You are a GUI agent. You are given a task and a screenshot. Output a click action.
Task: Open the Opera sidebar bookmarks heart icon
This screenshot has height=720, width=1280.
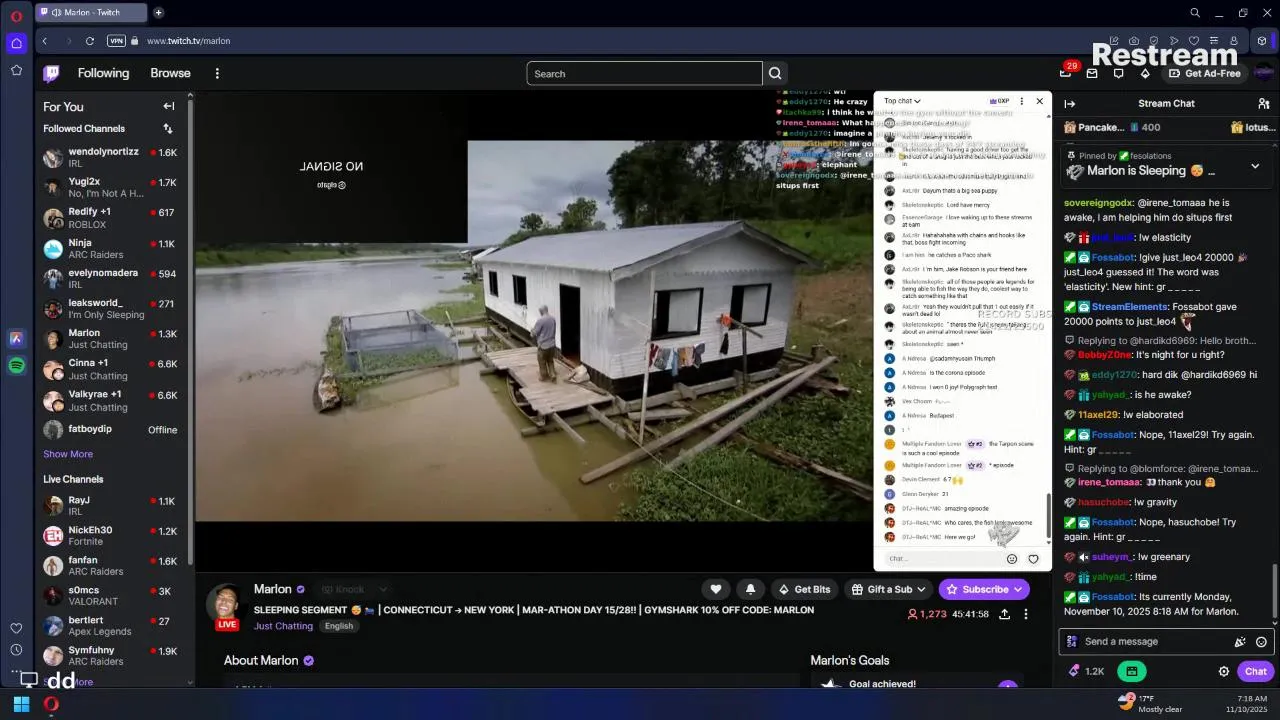click(16, 628)
